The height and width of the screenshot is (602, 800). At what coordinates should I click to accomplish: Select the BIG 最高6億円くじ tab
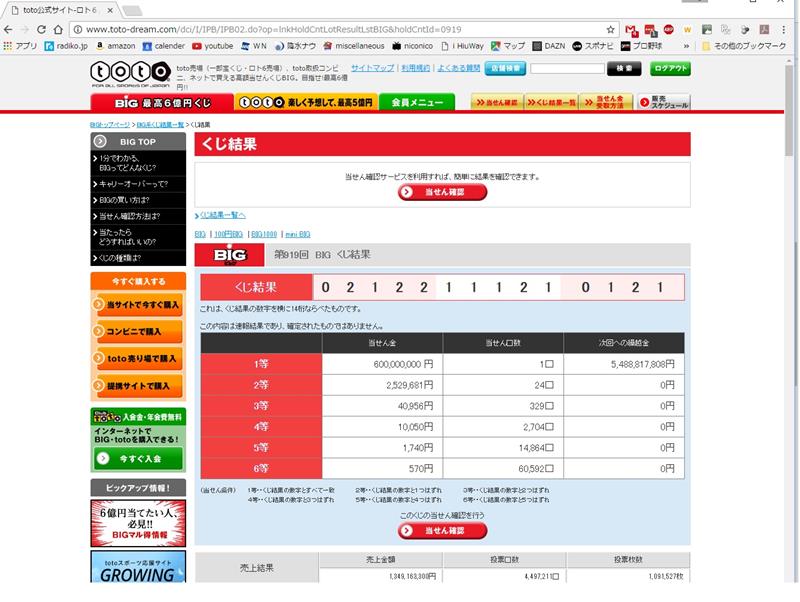point(162,103)
